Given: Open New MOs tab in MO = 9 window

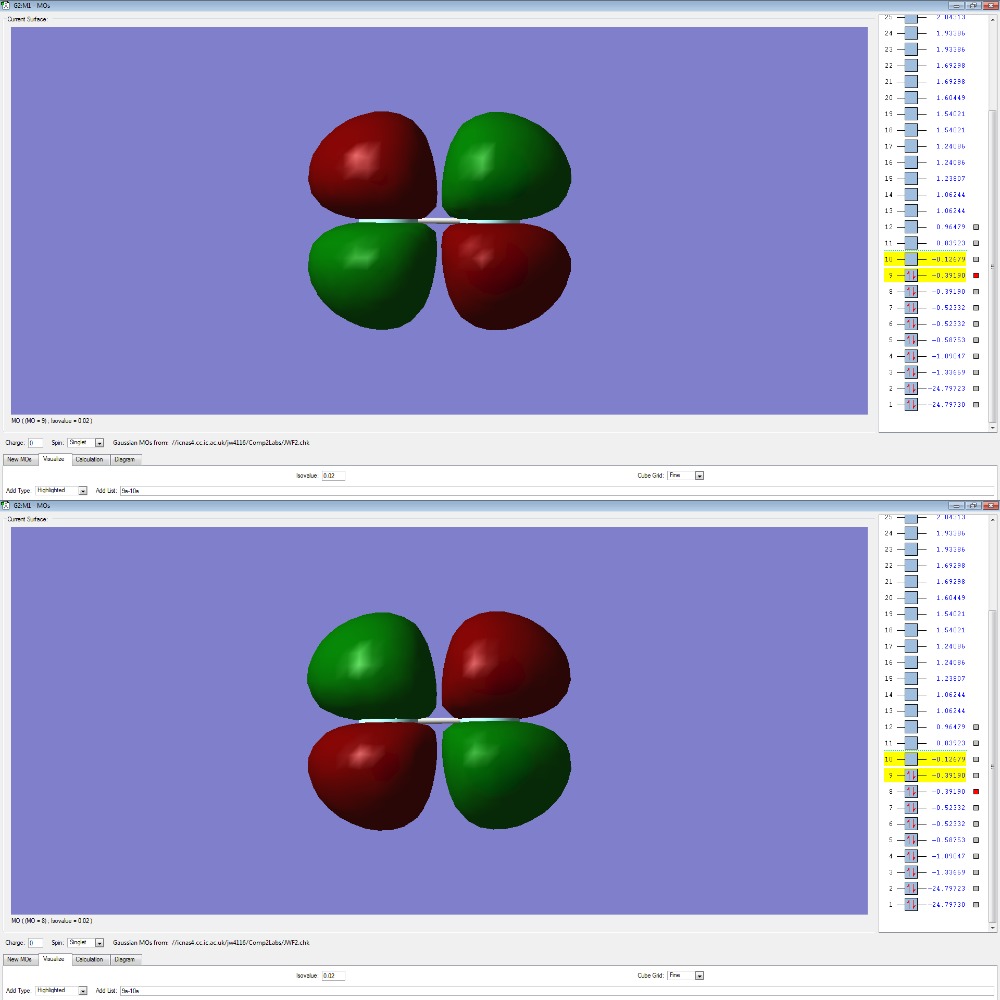Looking at the screenshot, I should pyautogui.click(x=20, y=459).
